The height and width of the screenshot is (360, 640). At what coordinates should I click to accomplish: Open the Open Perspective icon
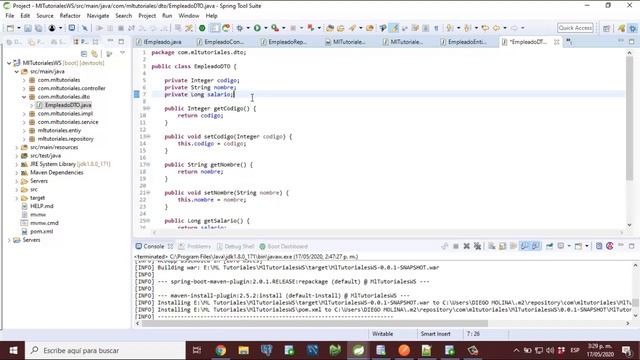coord(607,28)
